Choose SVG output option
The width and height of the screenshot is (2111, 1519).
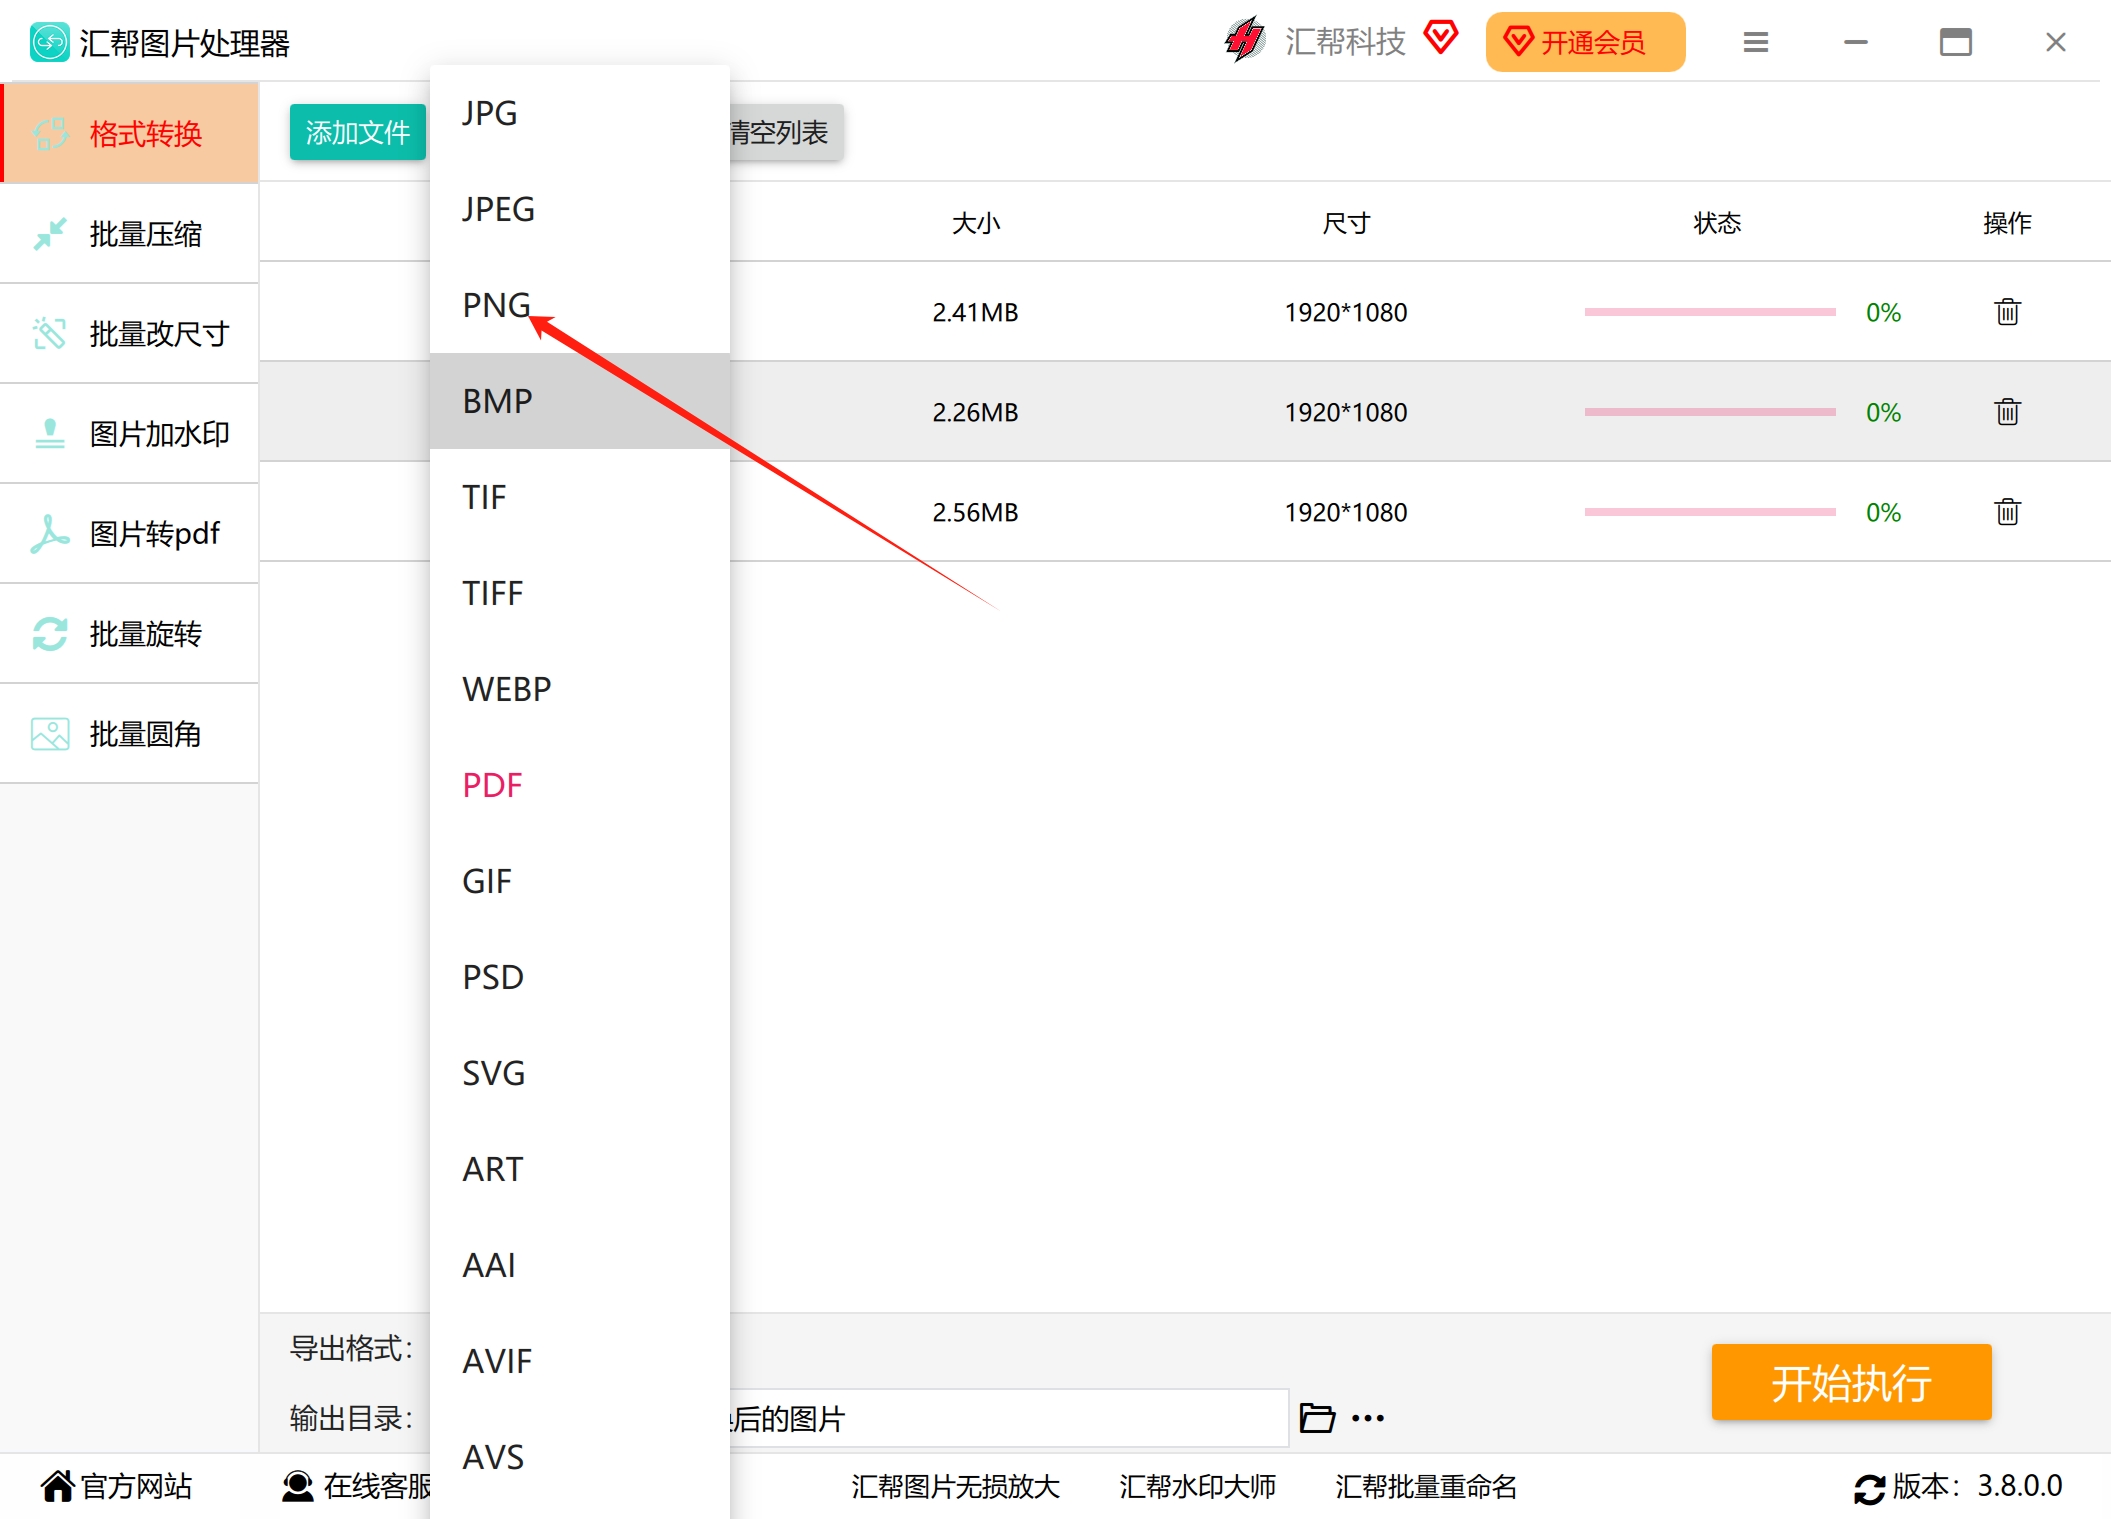(580, 1073)
